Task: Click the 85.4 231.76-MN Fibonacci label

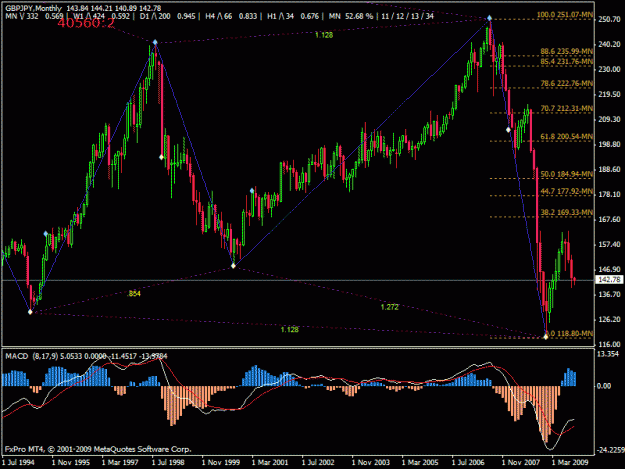Action: tap(566, 61)
